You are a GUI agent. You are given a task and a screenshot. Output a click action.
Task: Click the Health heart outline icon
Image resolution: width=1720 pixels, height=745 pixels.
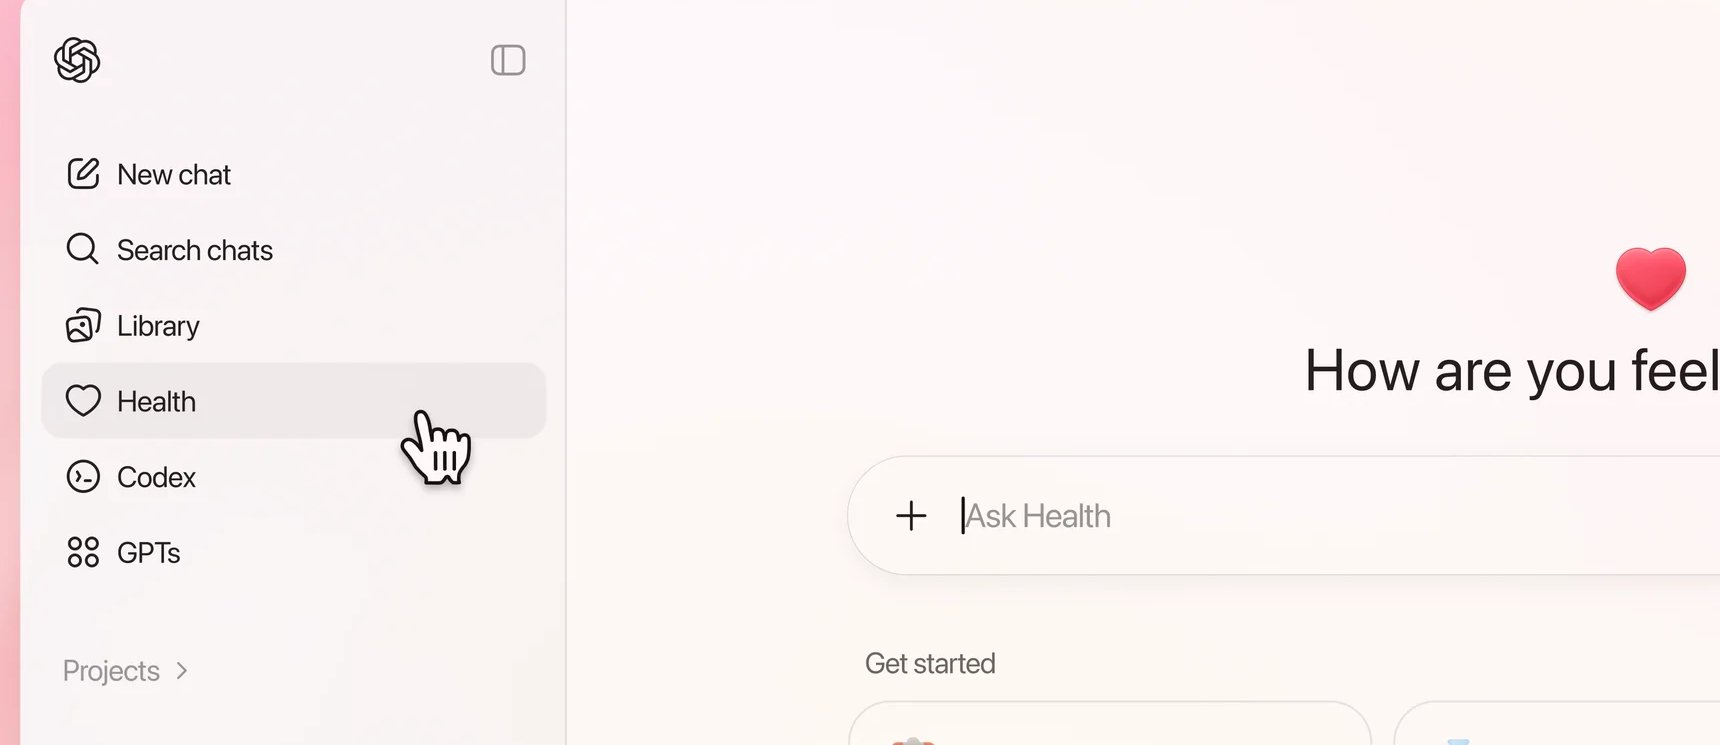(83, 401)
